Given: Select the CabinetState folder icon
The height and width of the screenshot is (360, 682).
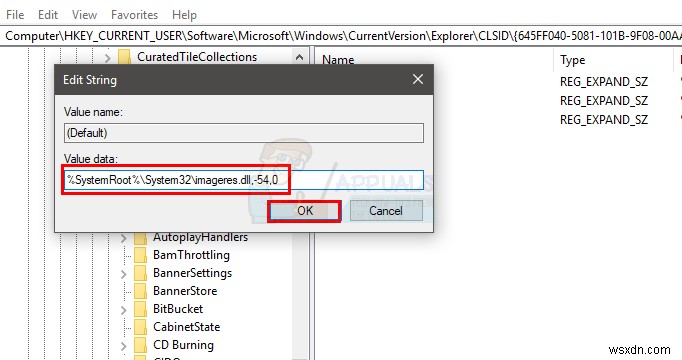Looking at the screenshot, I should pyautogui.click(x=140, y=327).
